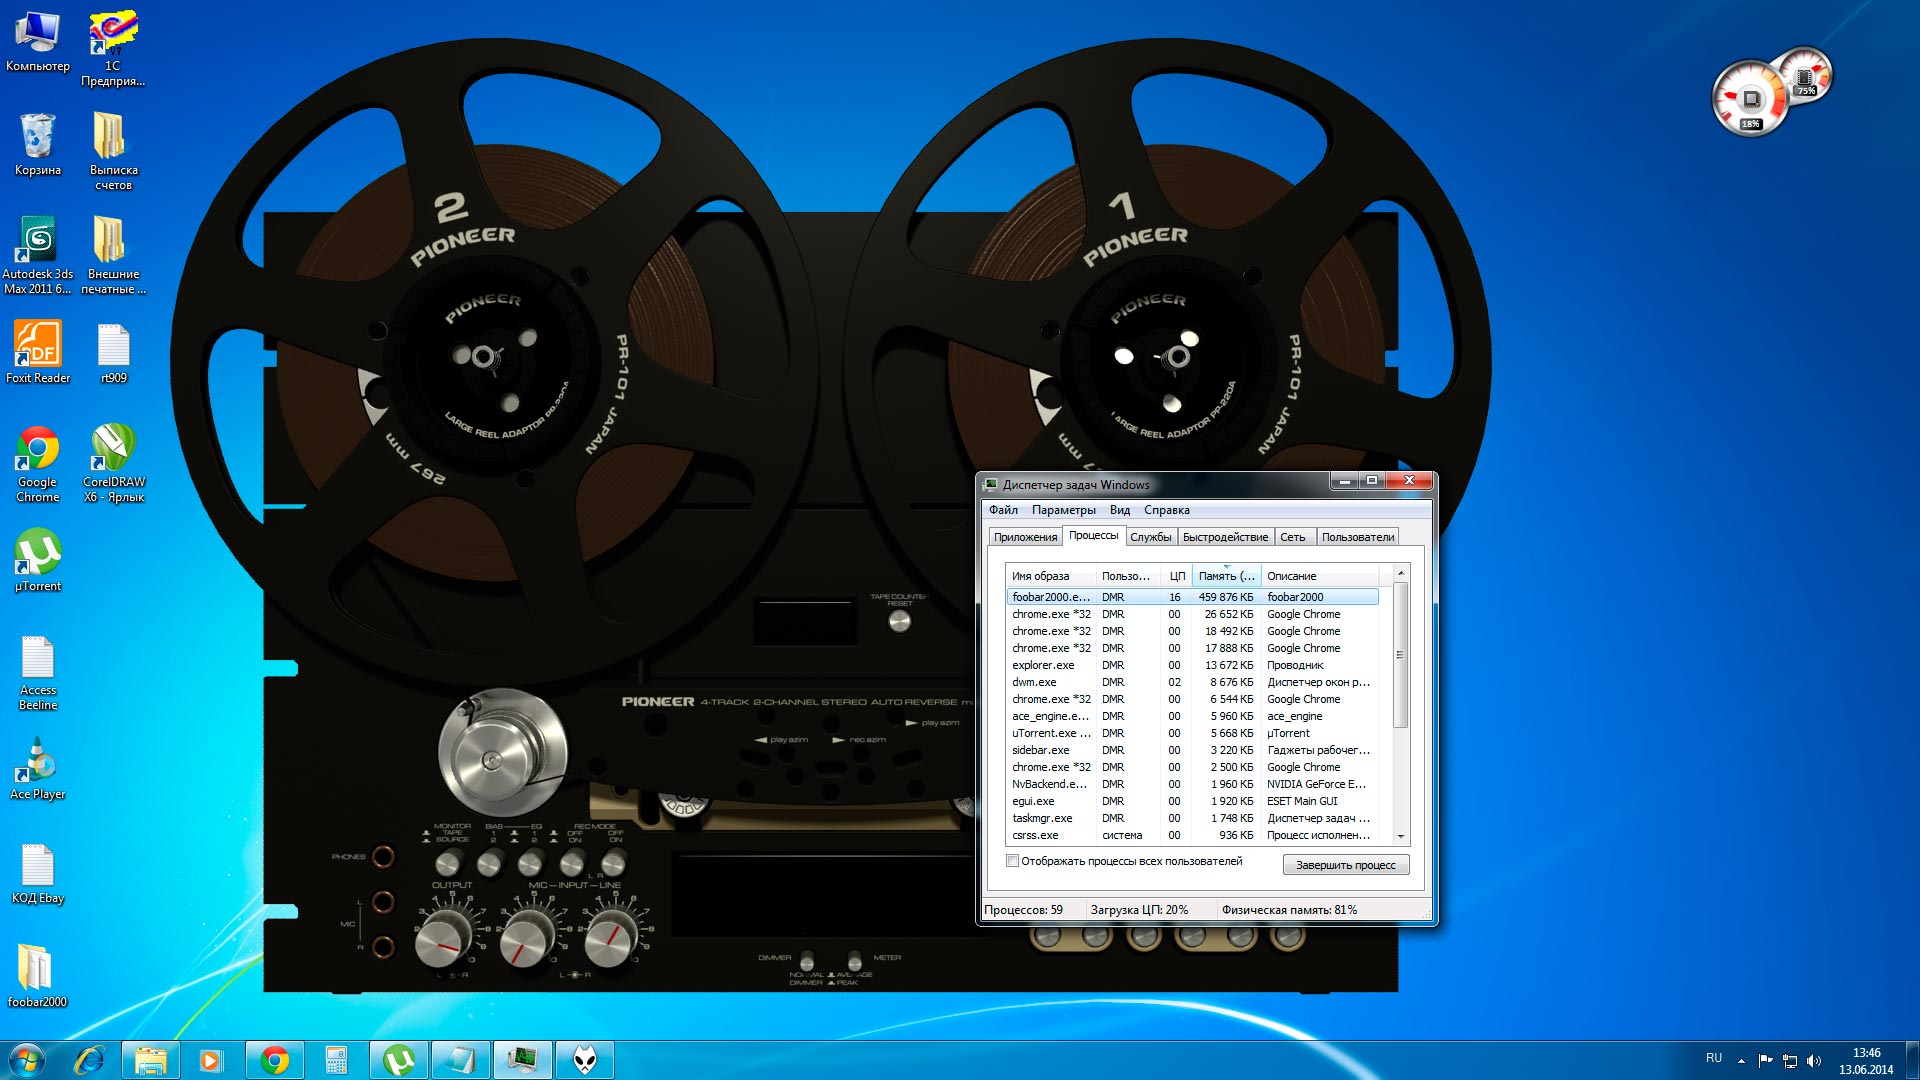This screenshot has width=1920, height=1080.
Task: Open the Параметры menu
Action: (1063, 510)
